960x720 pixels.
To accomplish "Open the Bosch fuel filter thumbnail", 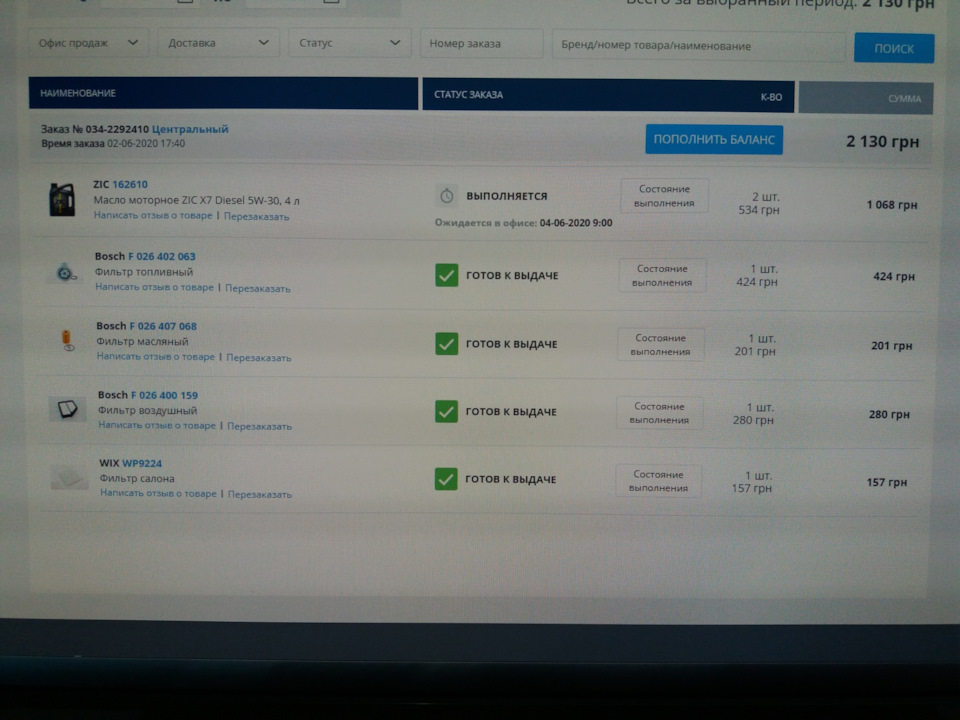I will pyautogui.click(x=66, y=272).
